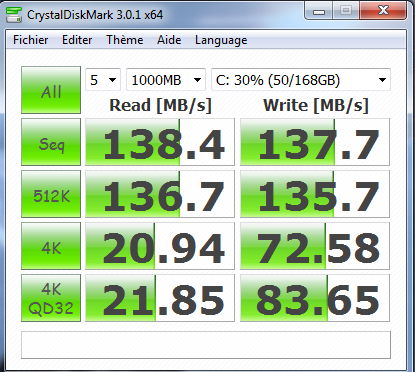This screenshot has width=415, height=372.
Task: Run all benchmarks with All button
Action: [x=51, y=90]
